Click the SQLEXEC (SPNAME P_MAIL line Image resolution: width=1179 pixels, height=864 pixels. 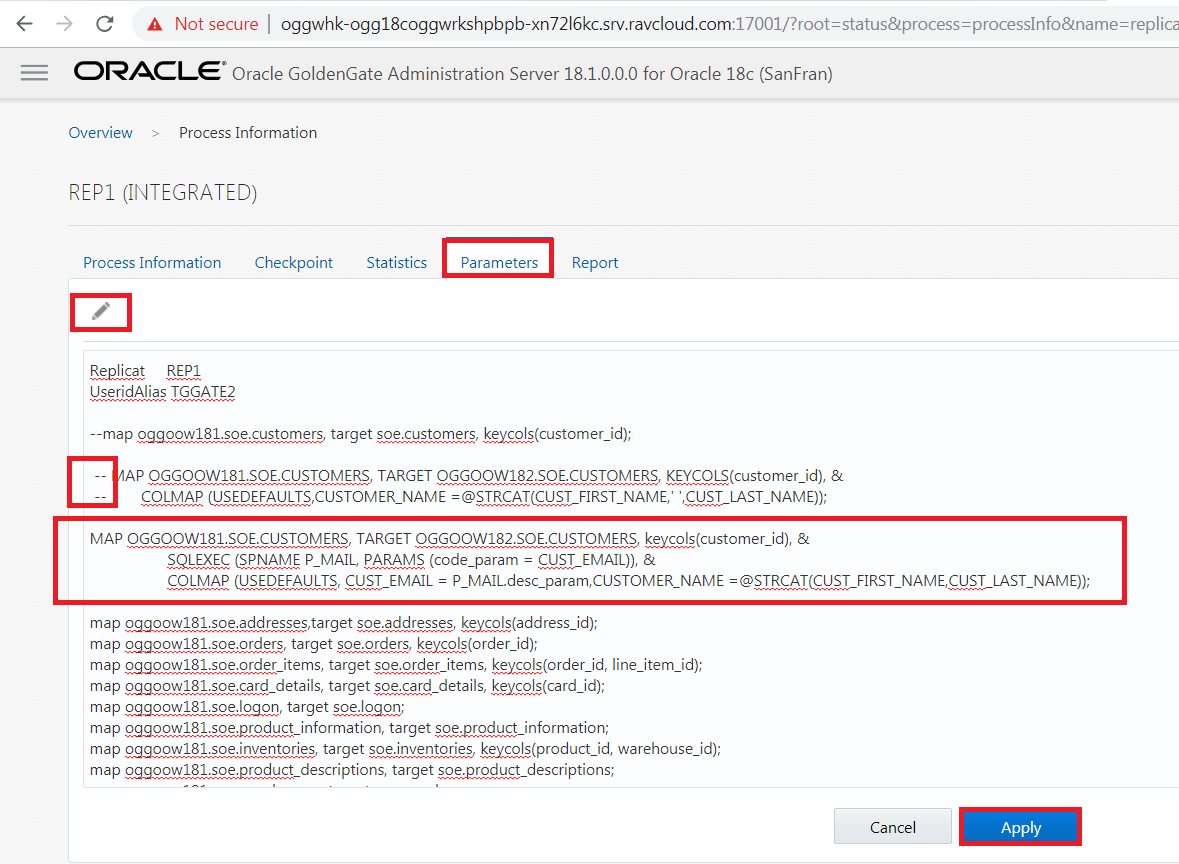point(411,559)
